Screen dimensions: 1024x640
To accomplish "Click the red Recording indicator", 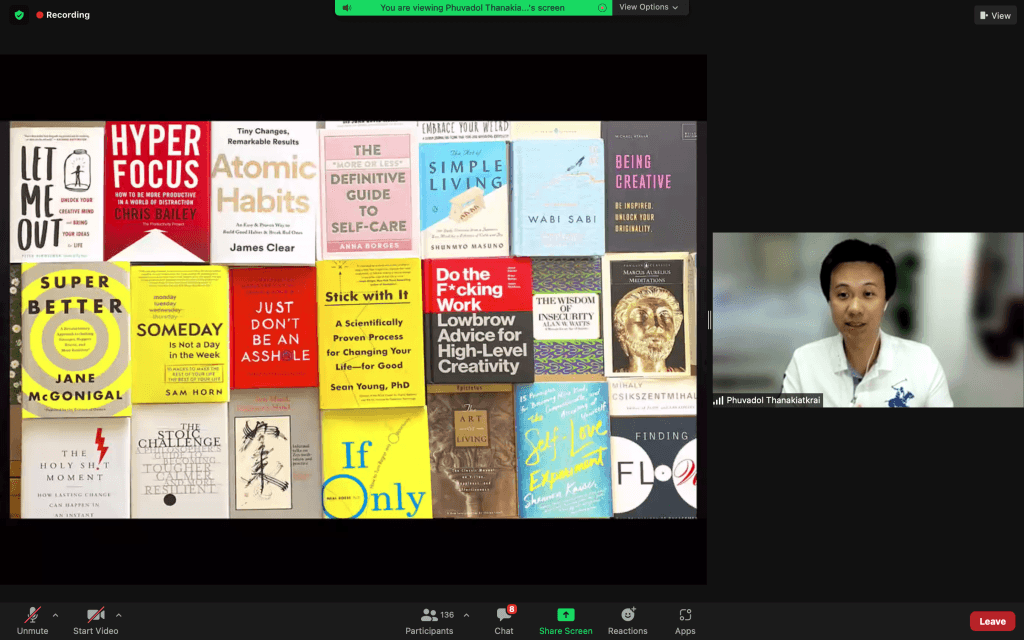I will coord(63,15).
